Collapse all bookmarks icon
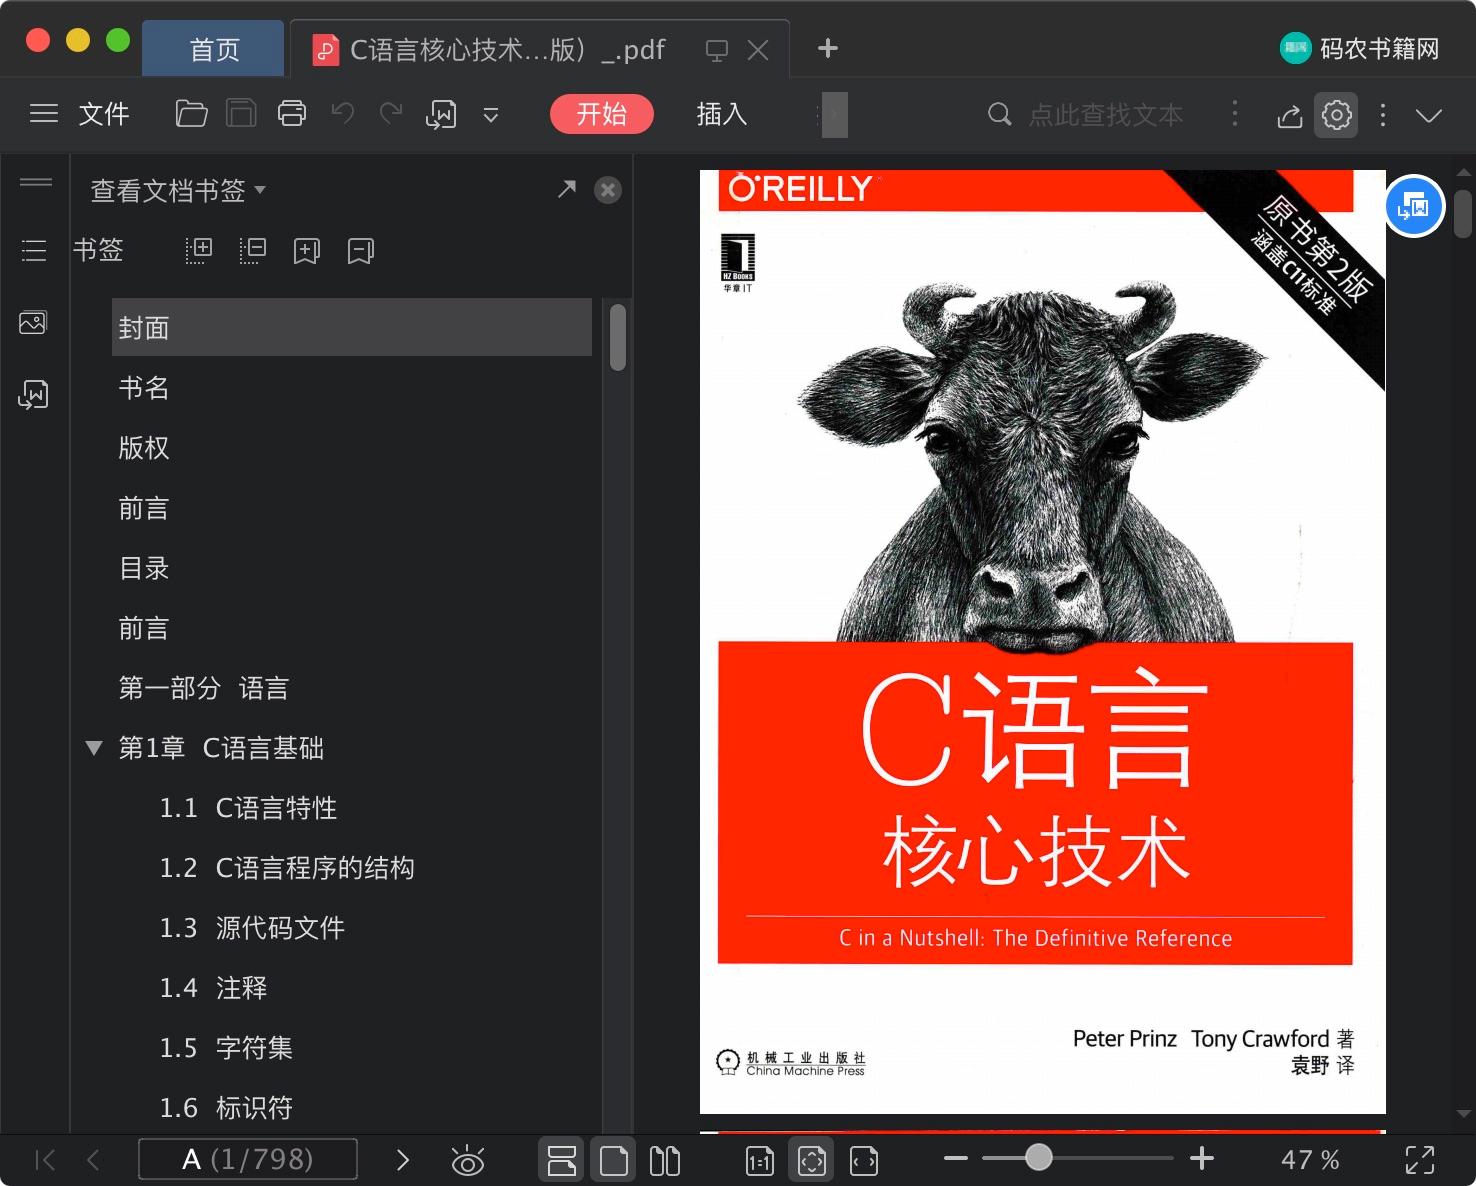This screenshot has width=1476, height=1186. (253, 250)
